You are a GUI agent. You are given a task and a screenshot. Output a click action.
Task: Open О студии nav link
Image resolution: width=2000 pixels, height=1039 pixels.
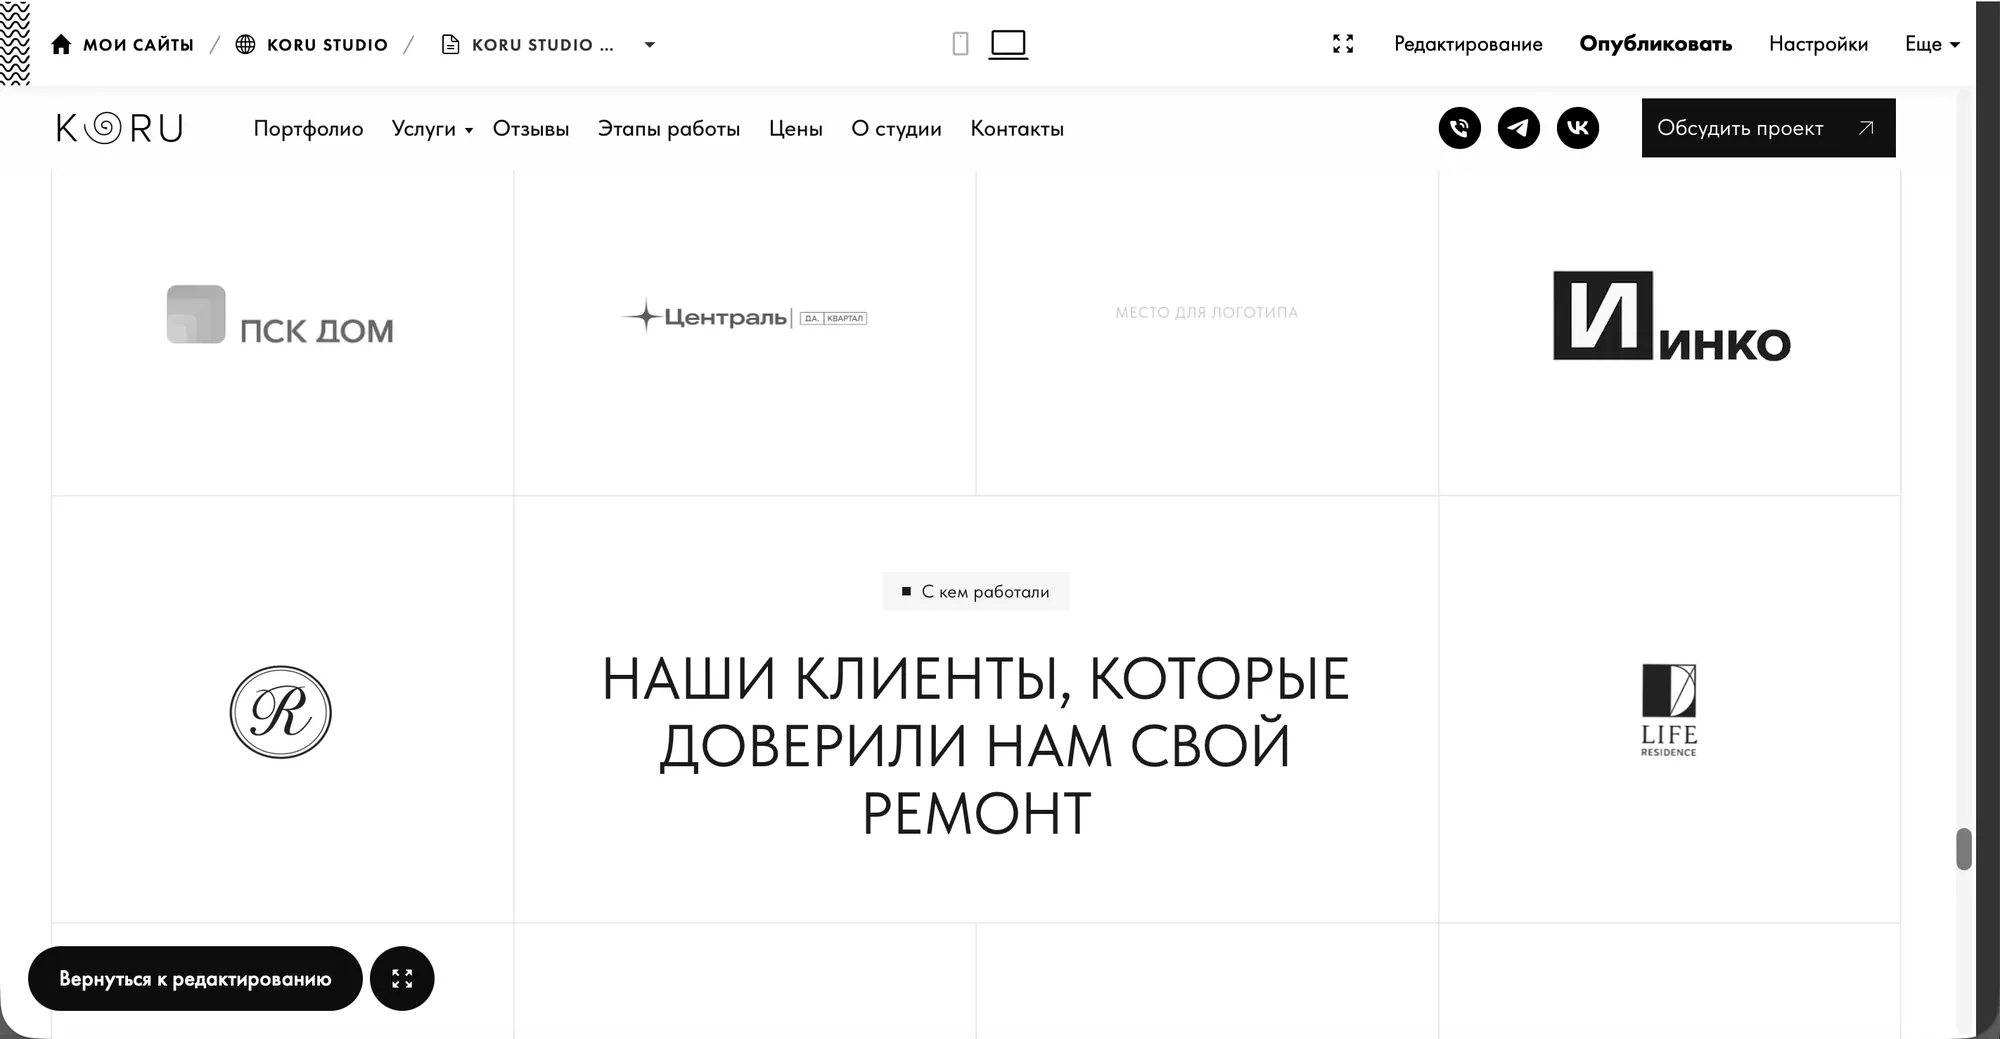click(897, 129)
